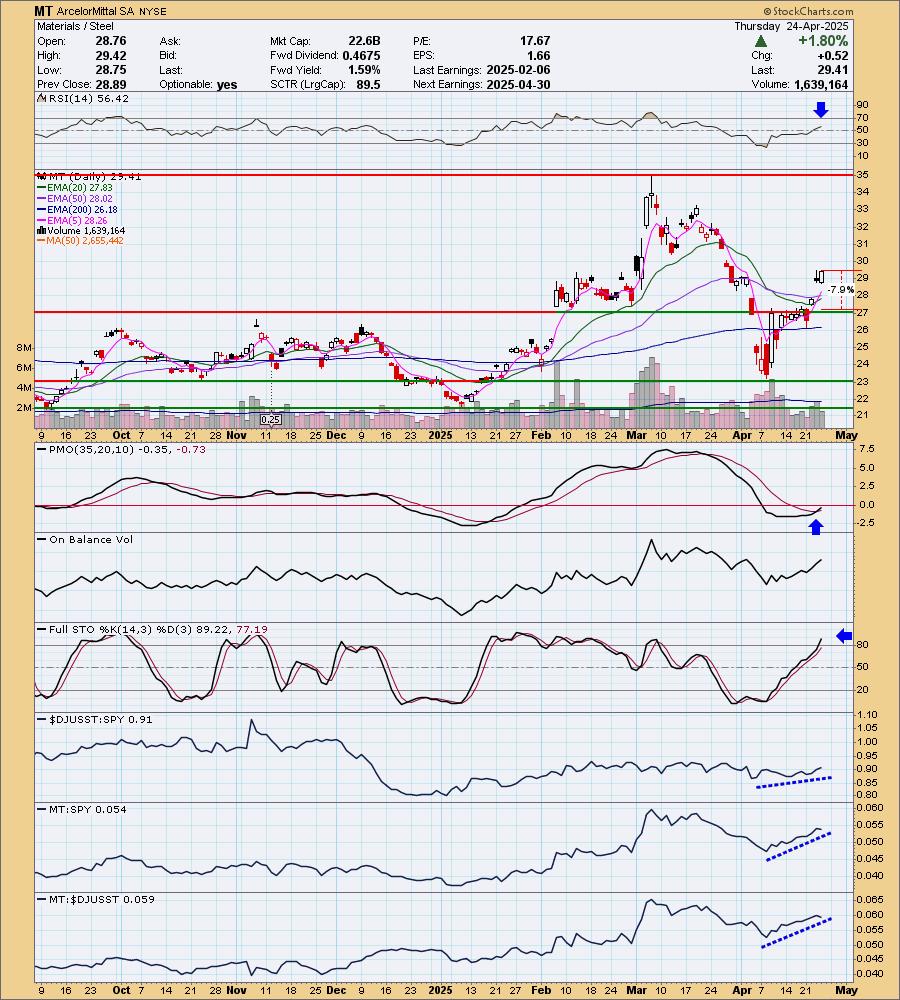
Task: Click the RSI(14) 56.42 label
Action: tap(89, 98)
